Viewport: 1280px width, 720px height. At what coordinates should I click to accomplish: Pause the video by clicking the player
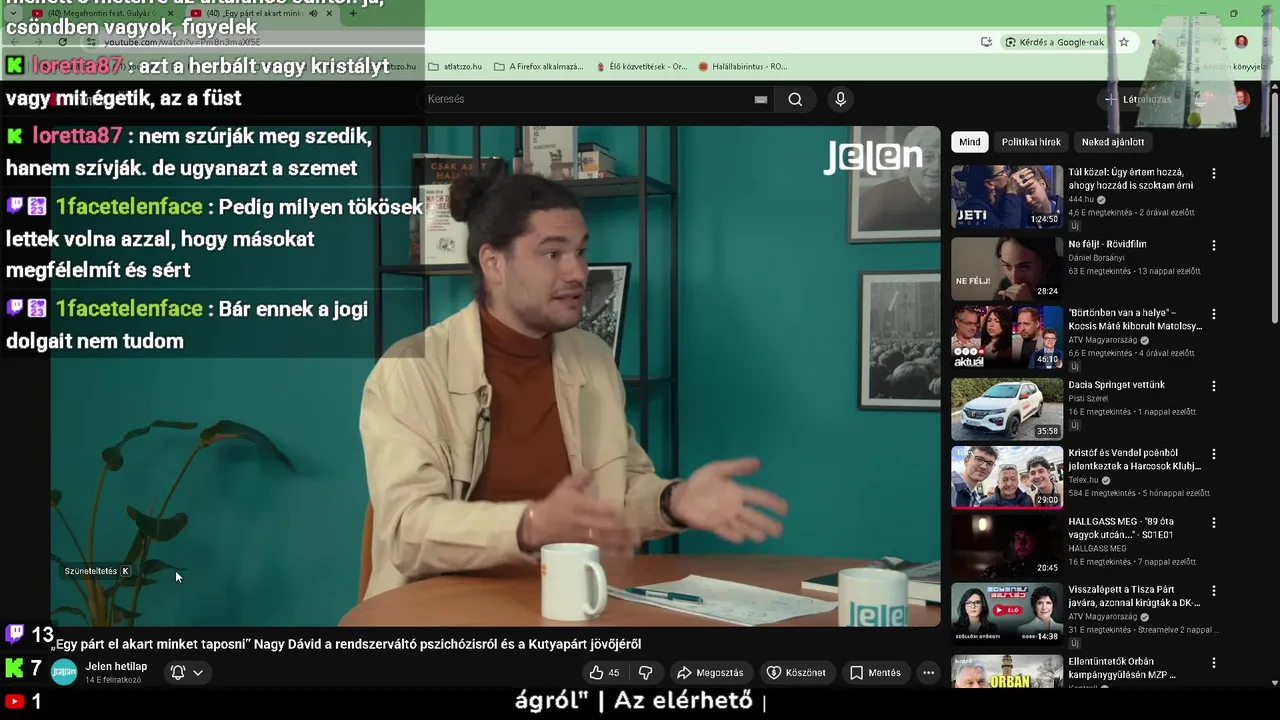point(495,375)
